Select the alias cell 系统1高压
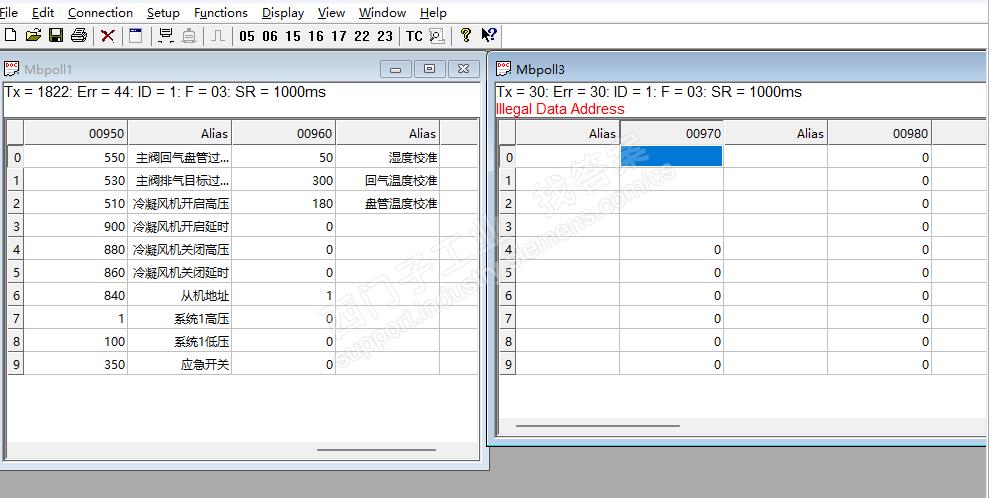The width and height of the screenshot is (989, 498). (180, 318)
